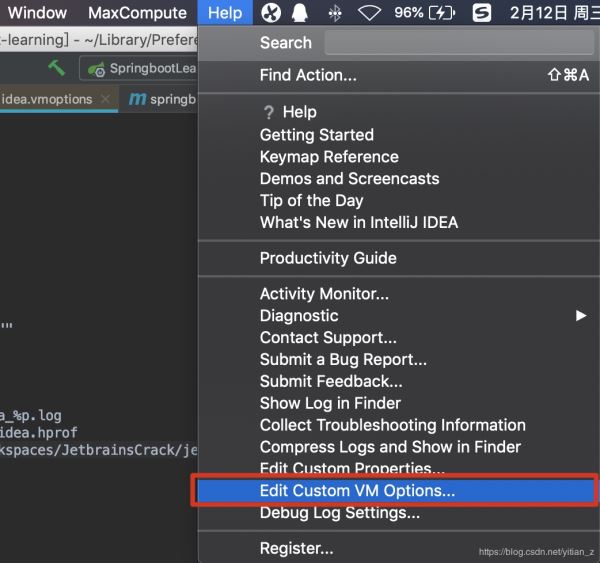
Task: Open the Bluetooth status icon
Action: point(335,13)
